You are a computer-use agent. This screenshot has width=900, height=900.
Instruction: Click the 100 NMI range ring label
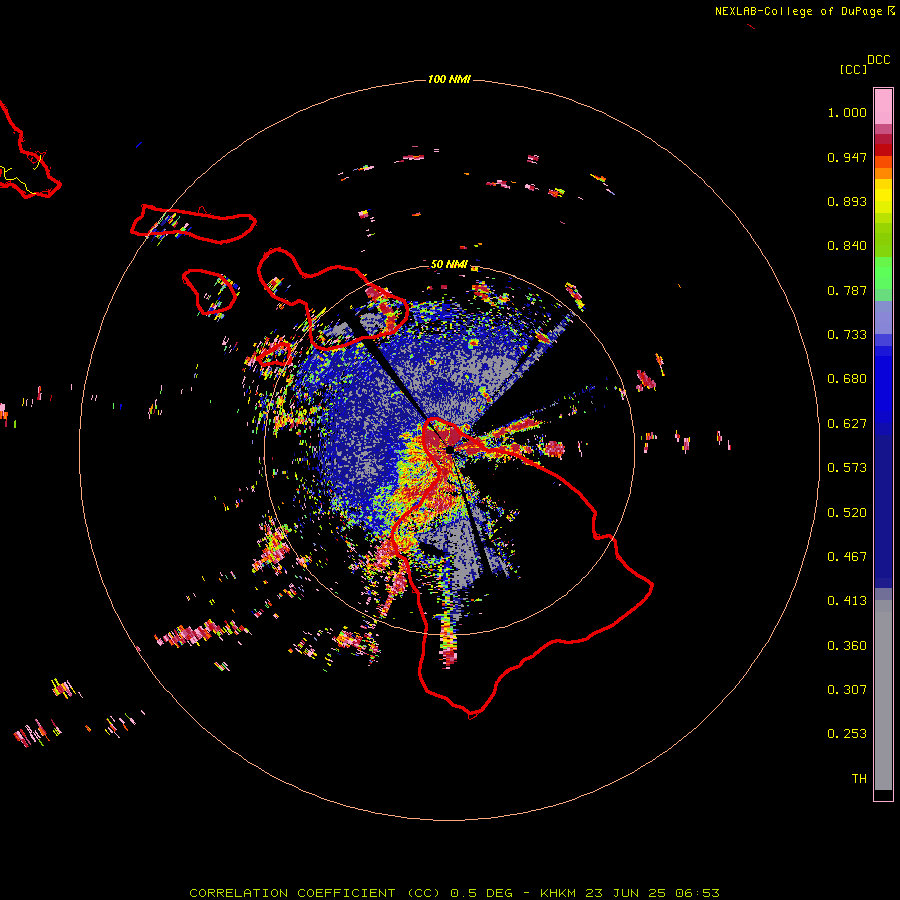pyautogui.click(x=449, y=79)
